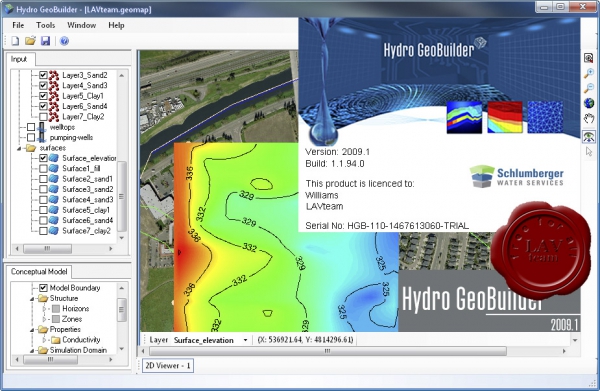Uncheck the Layer3_Sand2 checkbox
Screen dimensions: 600x391
[x=43, y=75]
